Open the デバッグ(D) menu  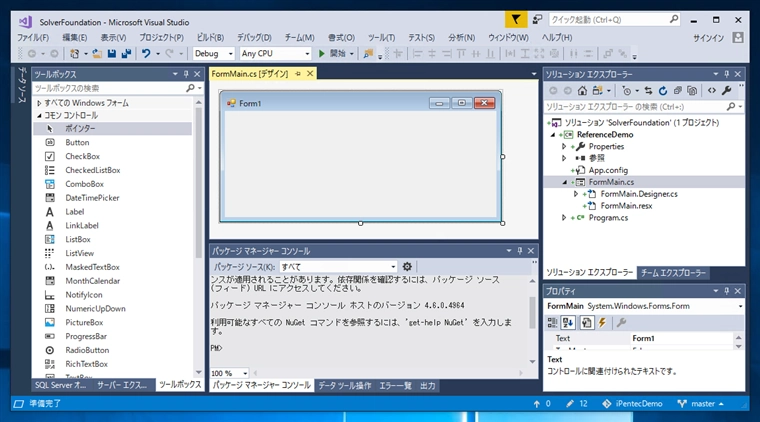(254, 37)
